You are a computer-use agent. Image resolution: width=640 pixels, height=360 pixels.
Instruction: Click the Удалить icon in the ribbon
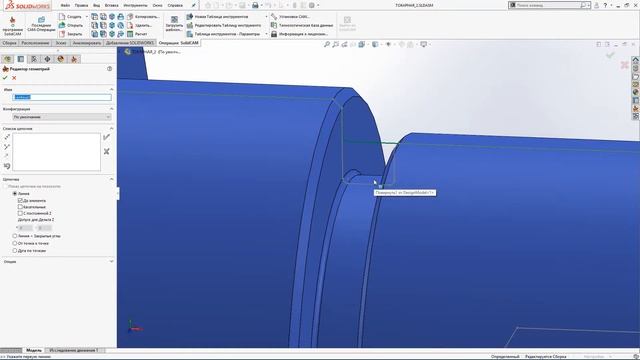tap(130, 25)
